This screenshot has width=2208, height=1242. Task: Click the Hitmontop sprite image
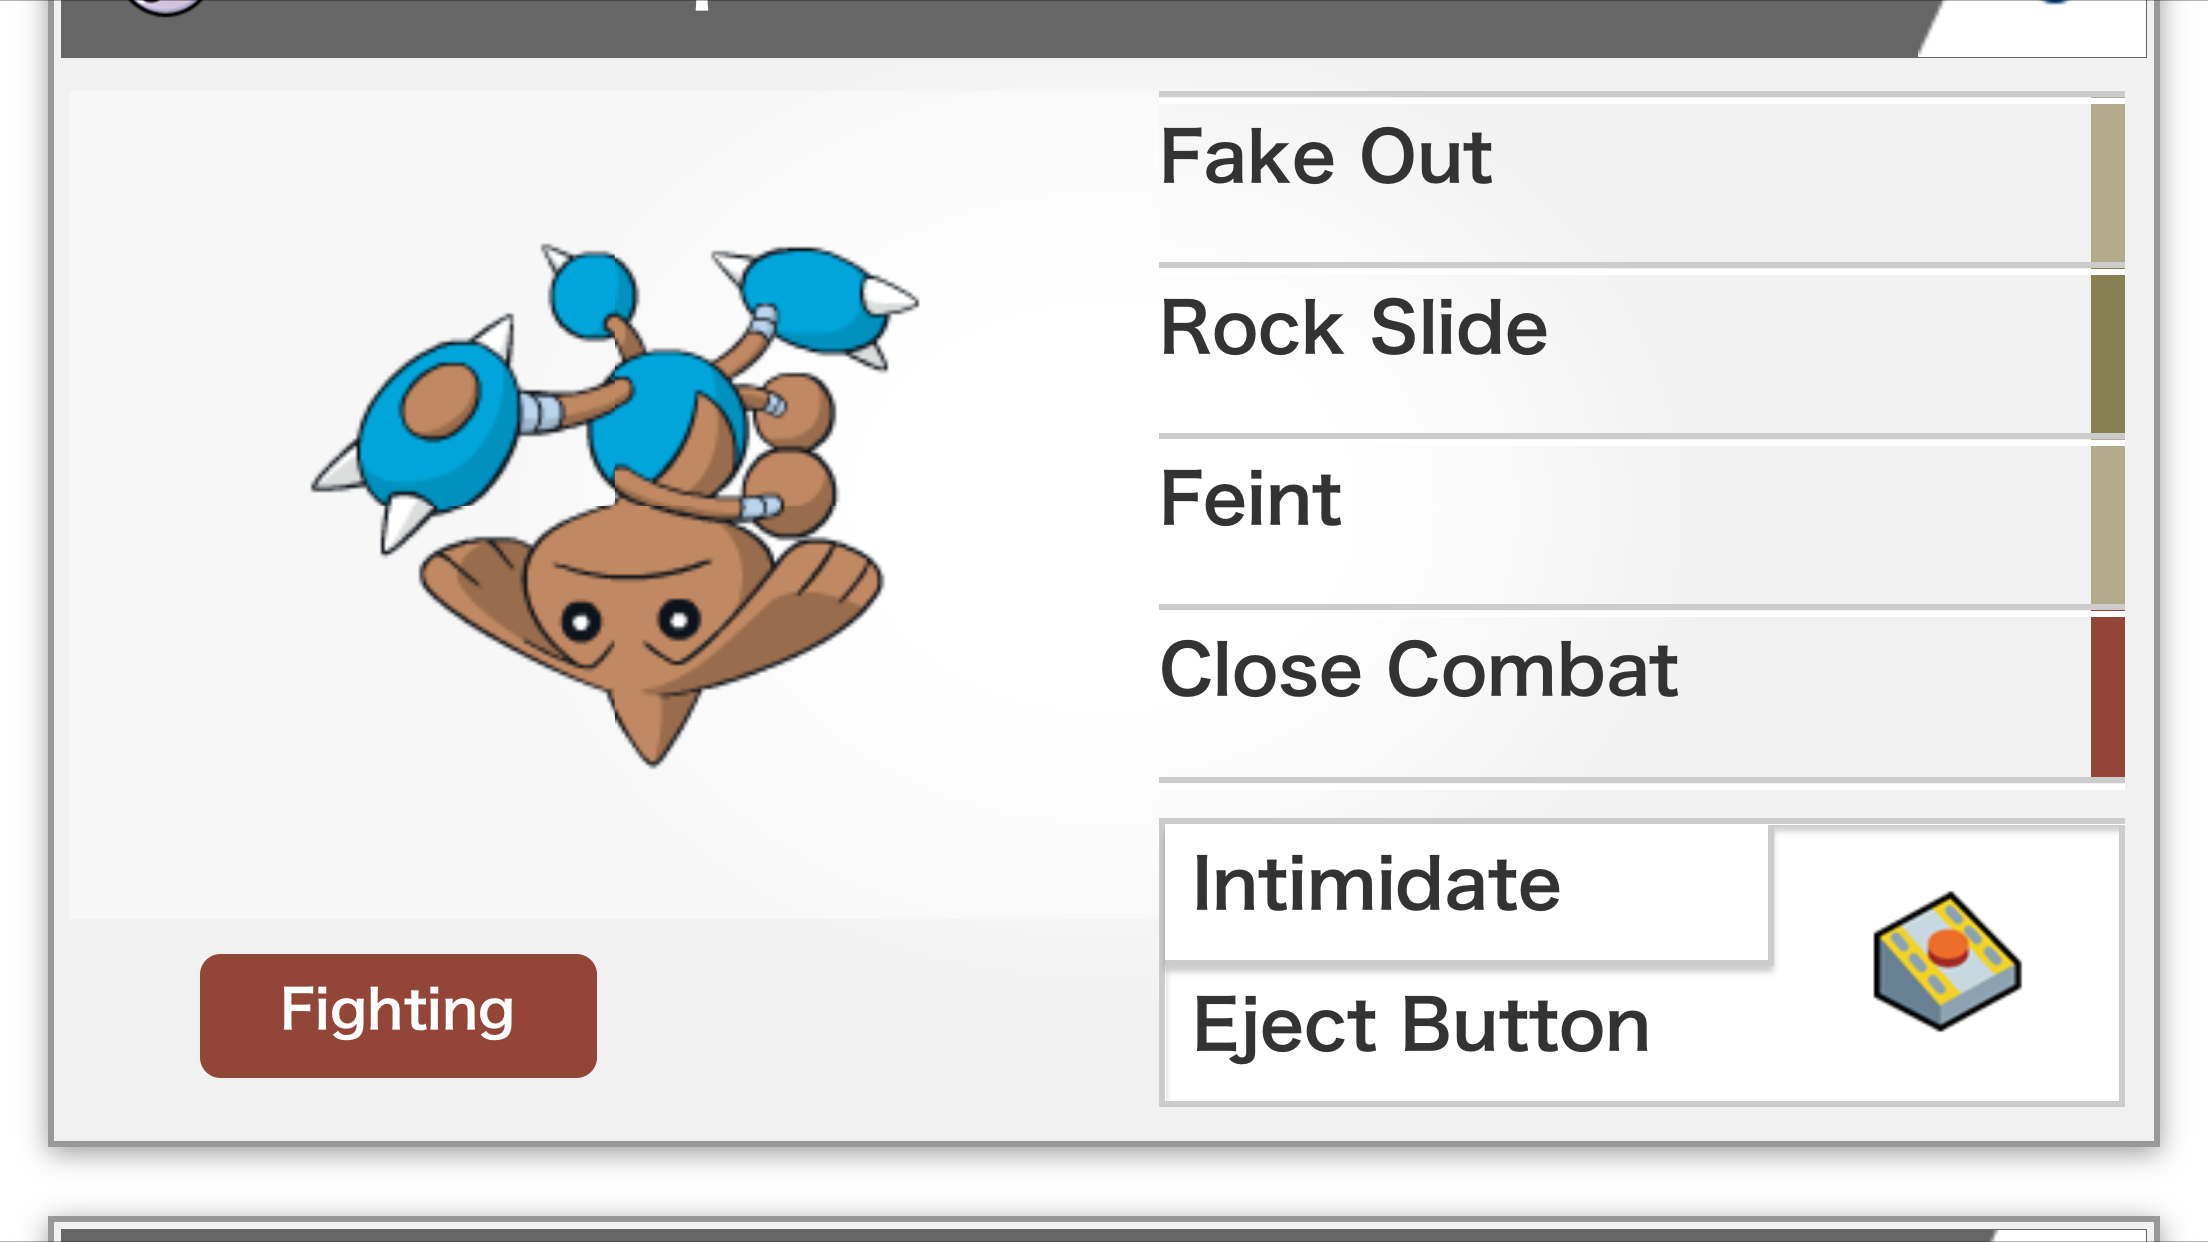pos(614,505)
